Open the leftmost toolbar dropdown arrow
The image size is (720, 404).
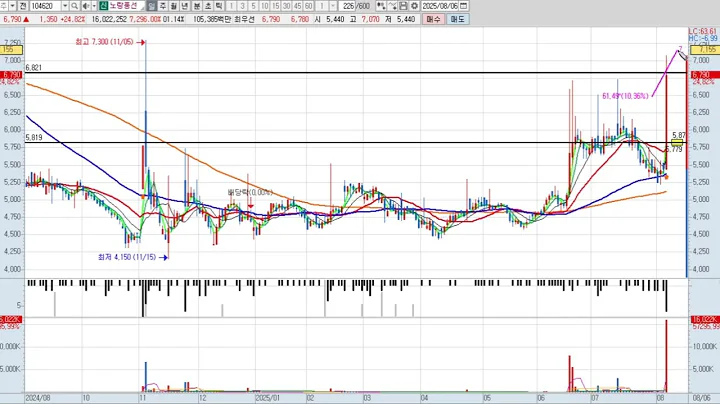[x=12, y=6]
